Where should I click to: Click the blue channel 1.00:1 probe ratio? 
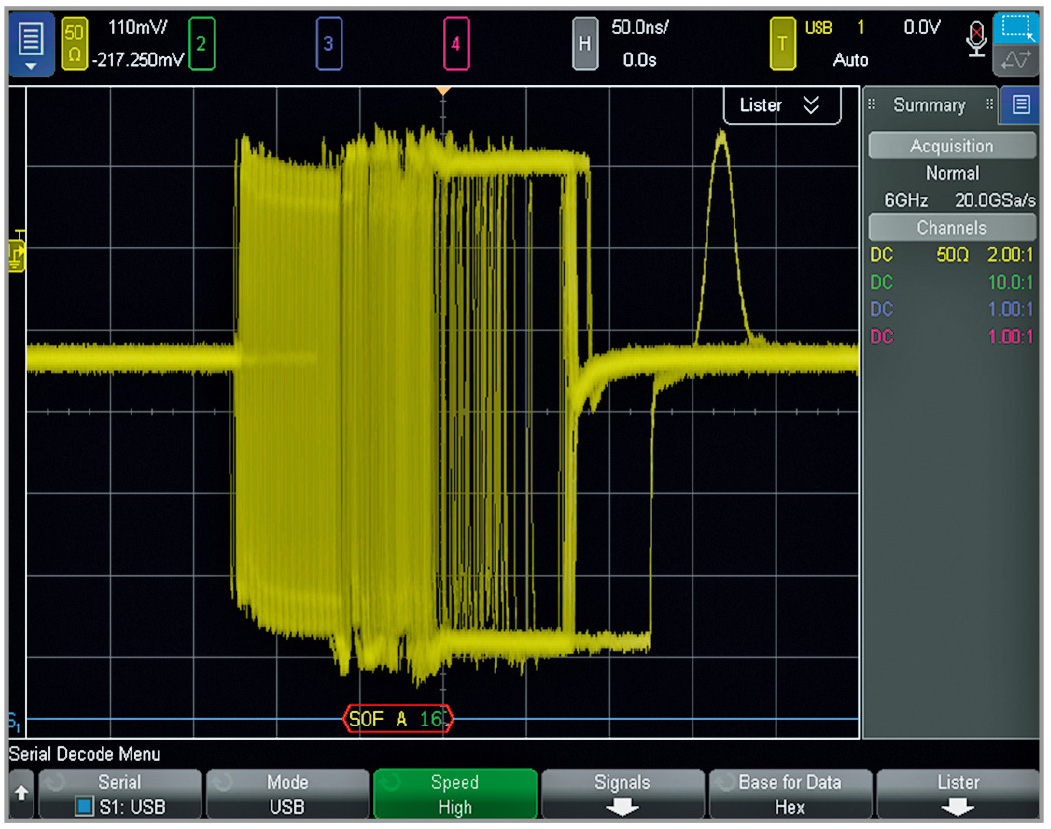(x=1010, y=309)
